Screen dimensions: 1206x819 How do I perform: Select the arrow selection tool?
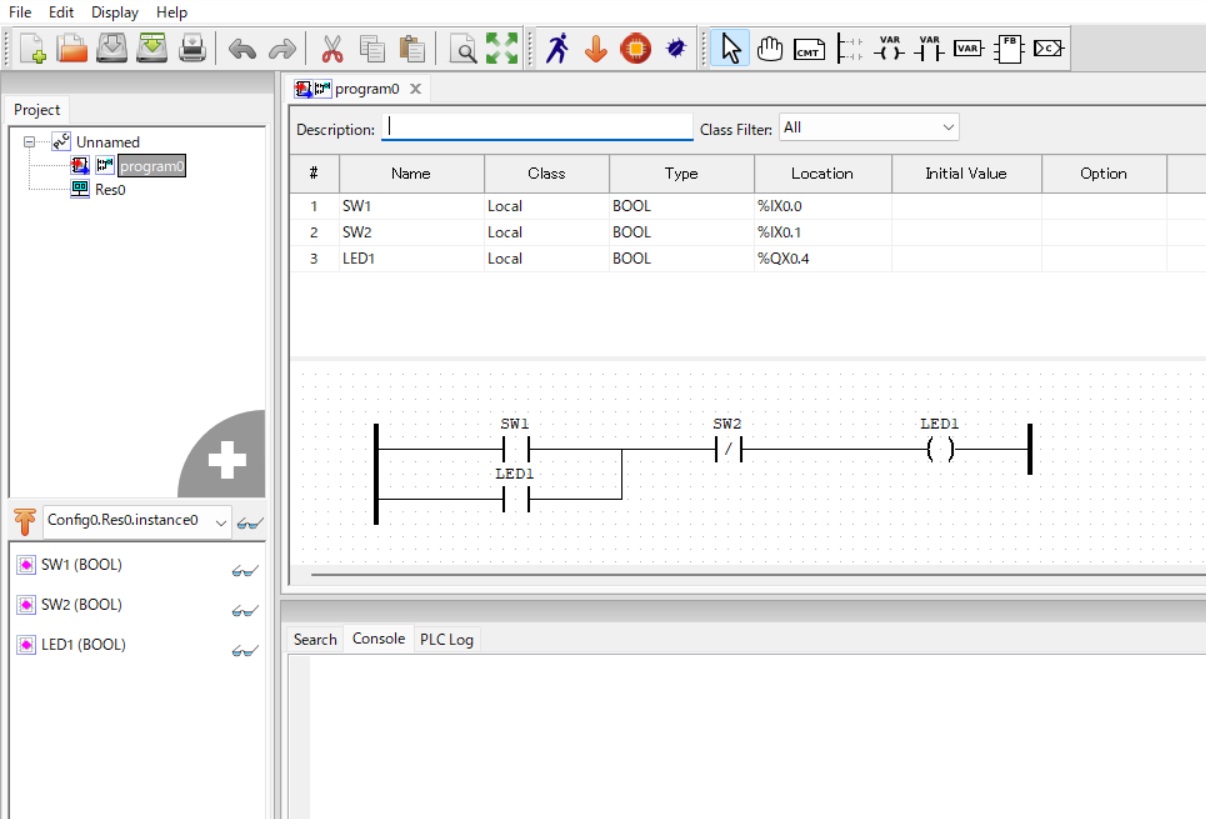(729, 47)
